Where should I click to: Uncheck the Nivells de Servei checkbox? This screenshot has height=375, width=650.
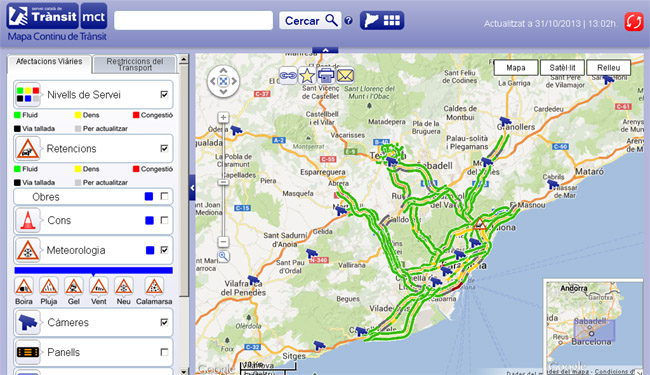(164, 94)
